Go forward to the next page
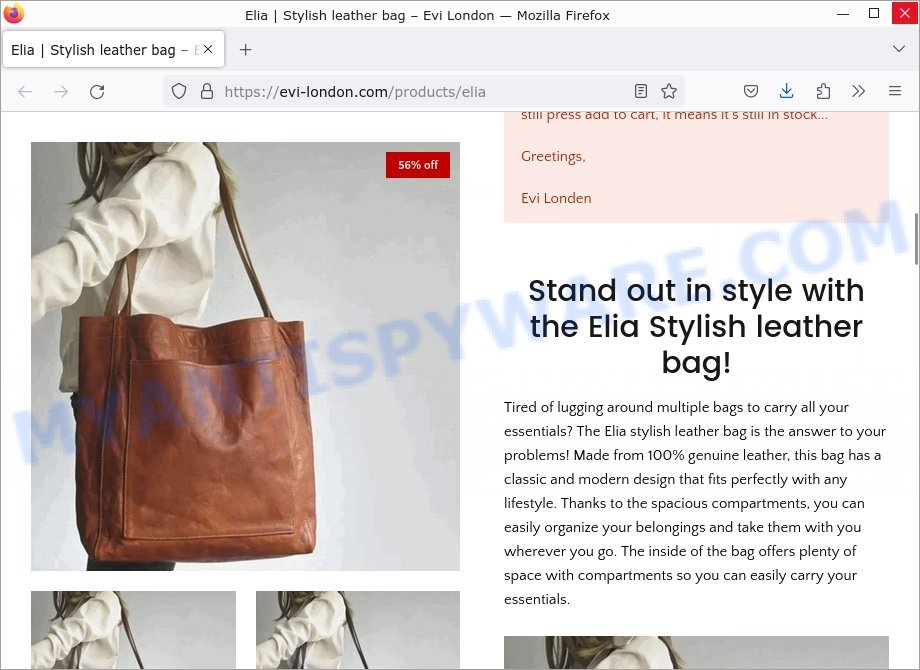This screenshot has height=670, width=920. (x=61, y=92)
